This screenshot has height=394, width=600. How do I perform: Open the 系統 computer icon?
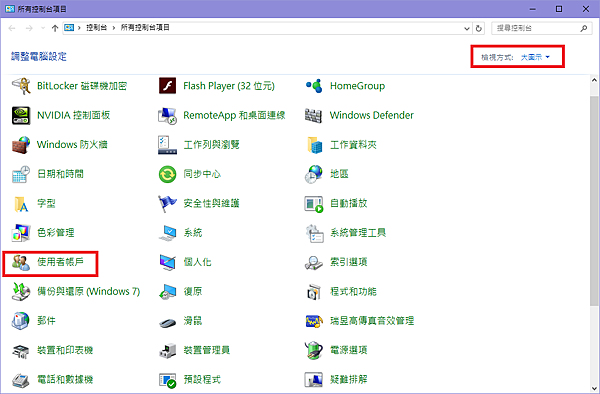point(167,233)
